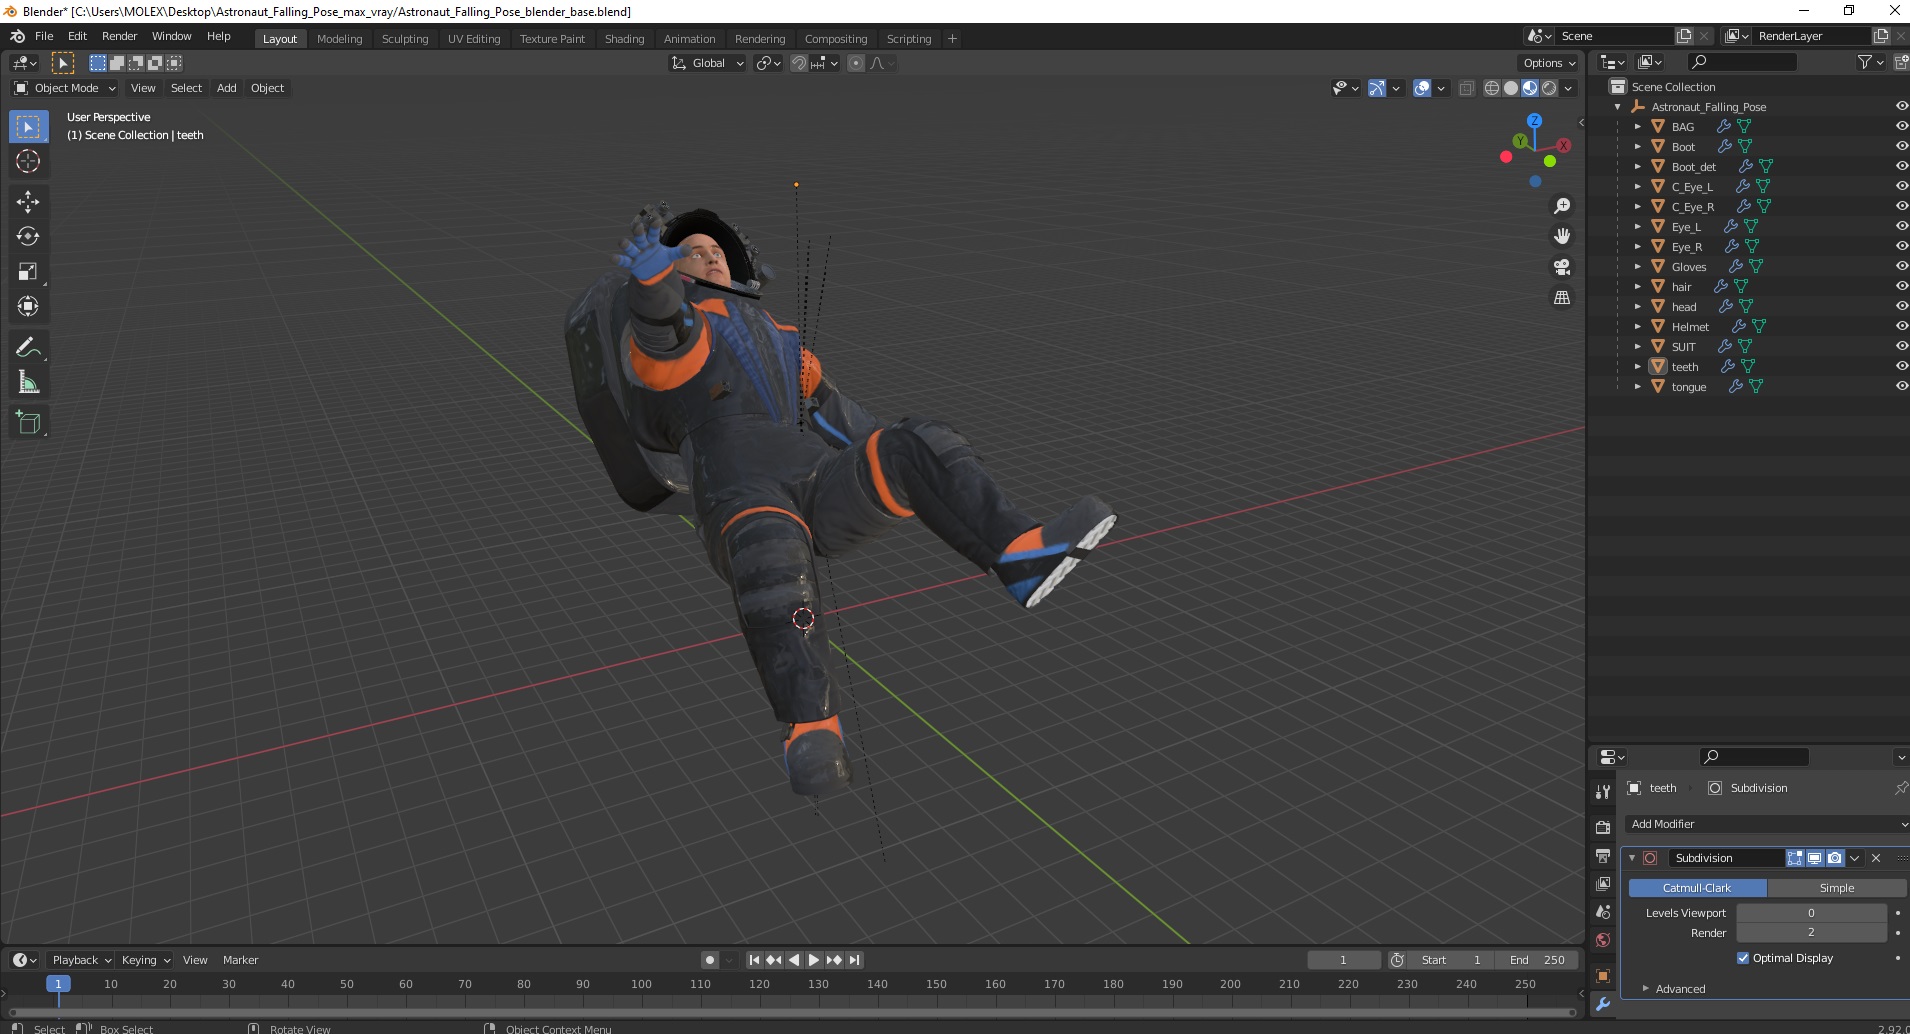Viewport: 1910px width, 1034px height.
Task: Select the Cursor tool in the toolbar
Action: pyautogui.click(x=28, y=161)
